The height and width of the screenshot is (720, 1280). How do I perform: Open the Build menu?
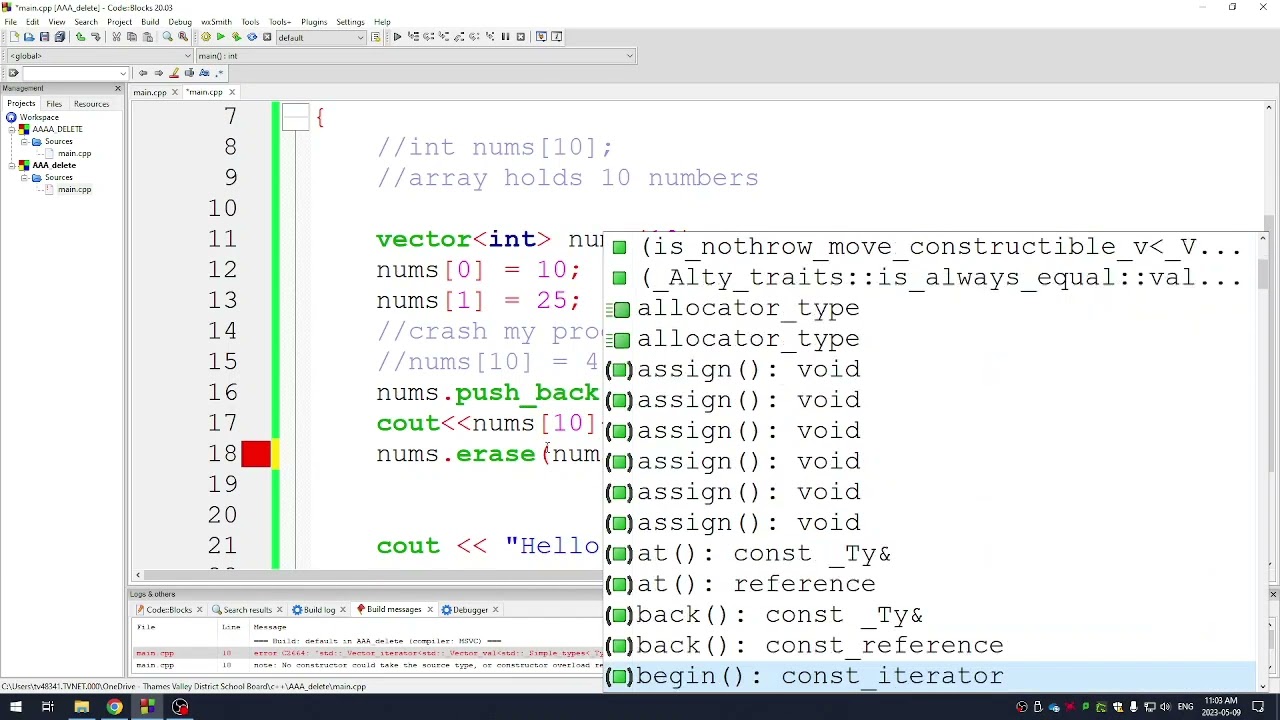(150, 22)
